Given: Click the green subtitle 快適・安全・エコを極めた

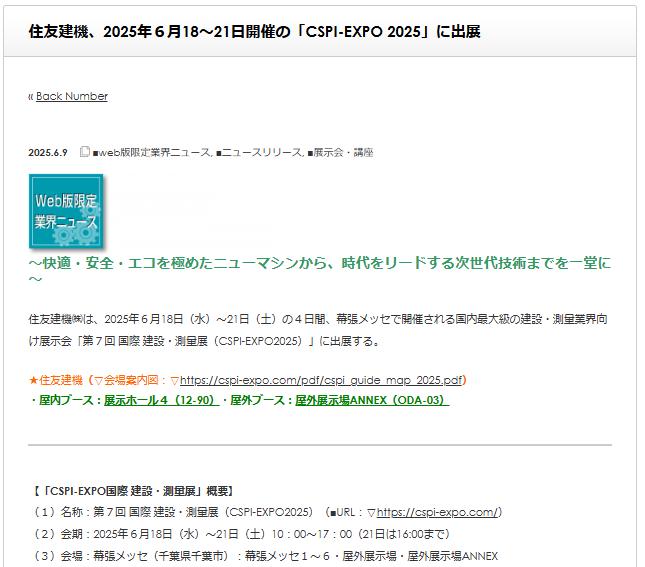Looking at the screenshot, I should [320, 270].
